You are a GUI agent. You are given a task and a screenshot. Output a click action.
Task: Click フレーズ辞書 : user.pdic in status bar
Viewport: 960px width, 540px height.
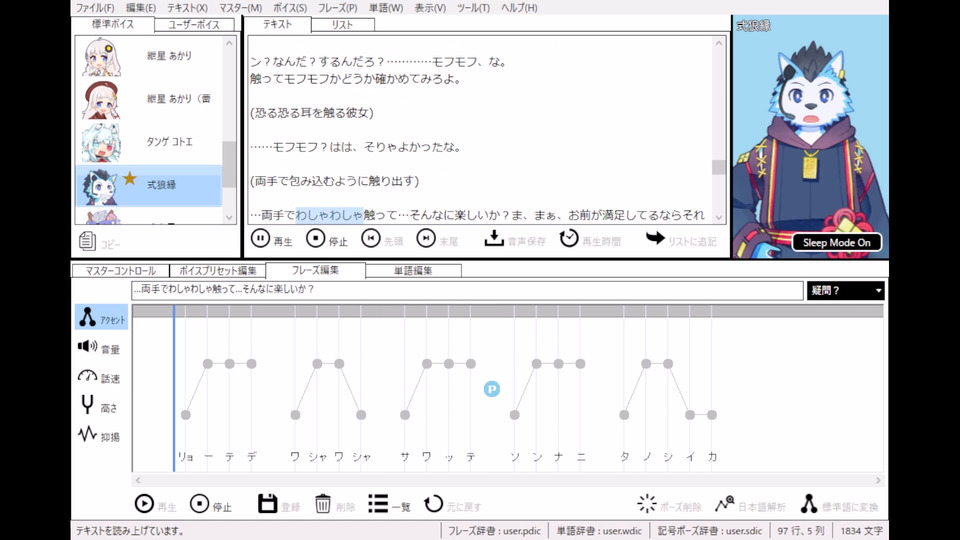[x=494, y=531]
